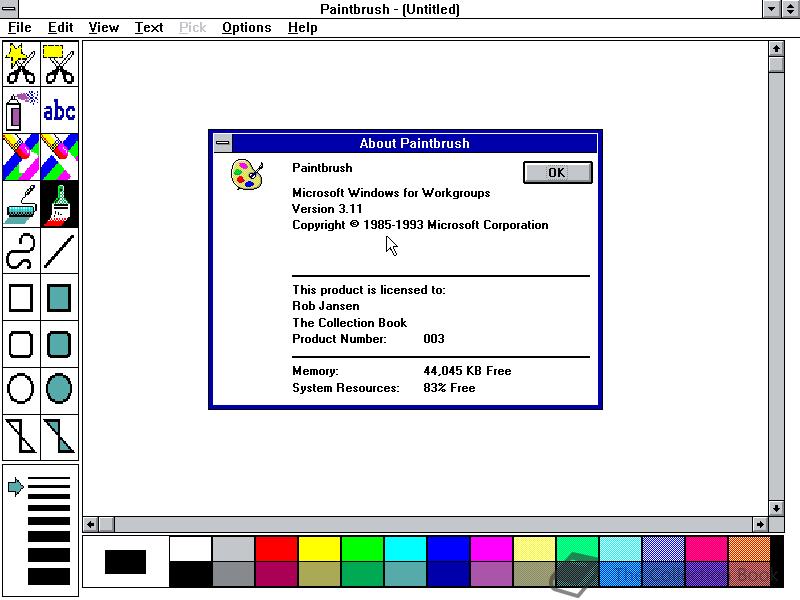Select the Scissors free-form cutout tool
Image resolution: width=800 pixels, height=600 pixels.
21,64
